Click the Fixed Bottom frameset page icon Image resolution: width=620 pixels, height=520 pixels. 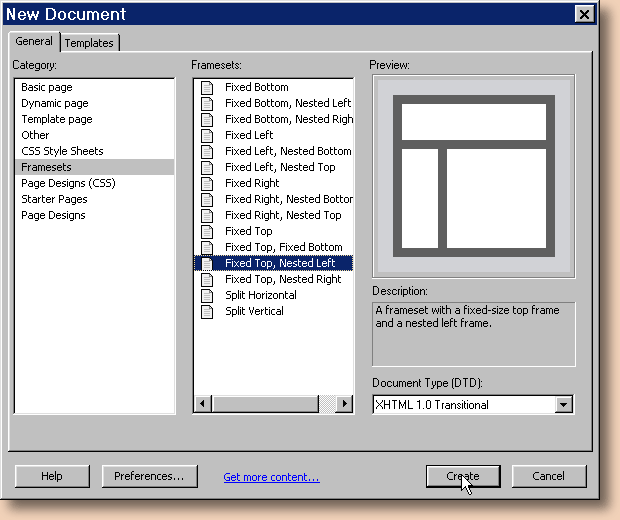tap(207, 87)
